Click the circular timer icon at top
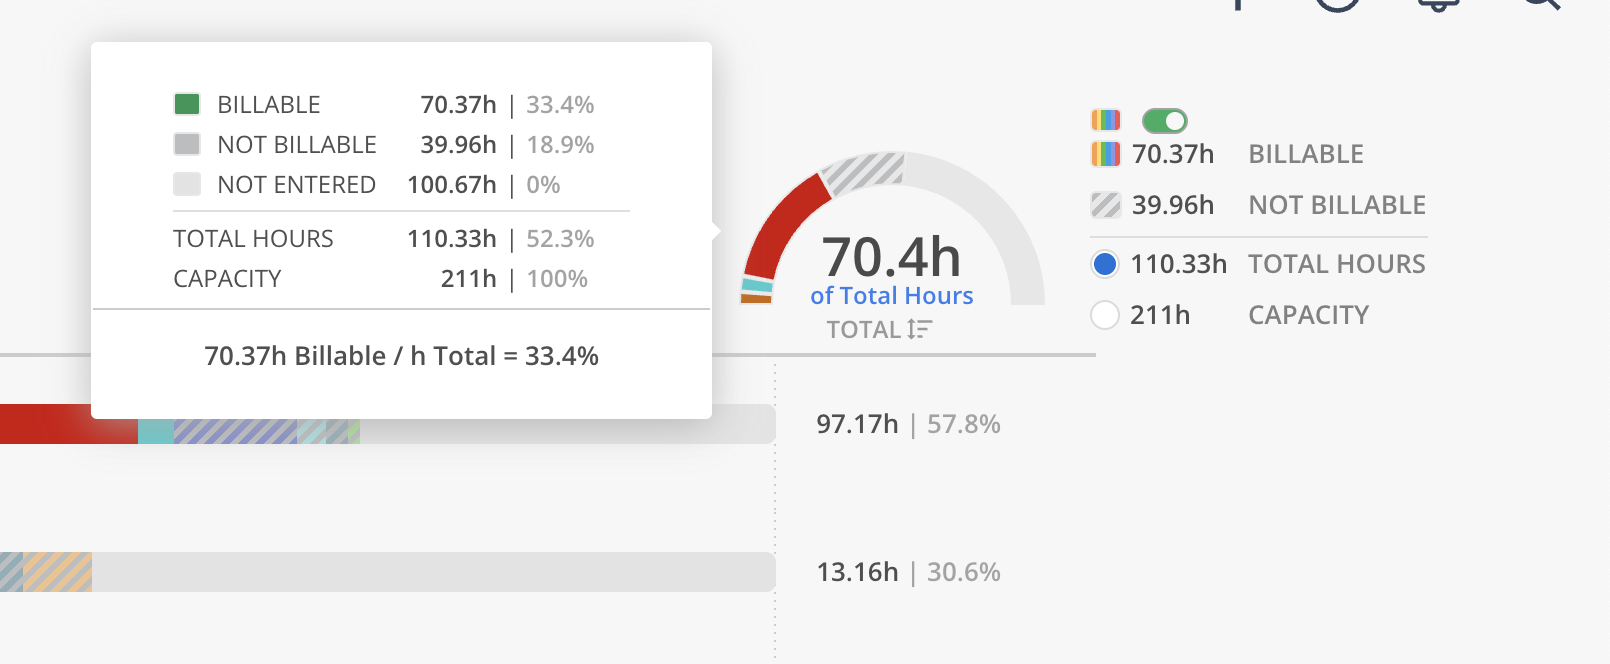The height and width of the screenshot is (664, 1610). [1337, 3]
